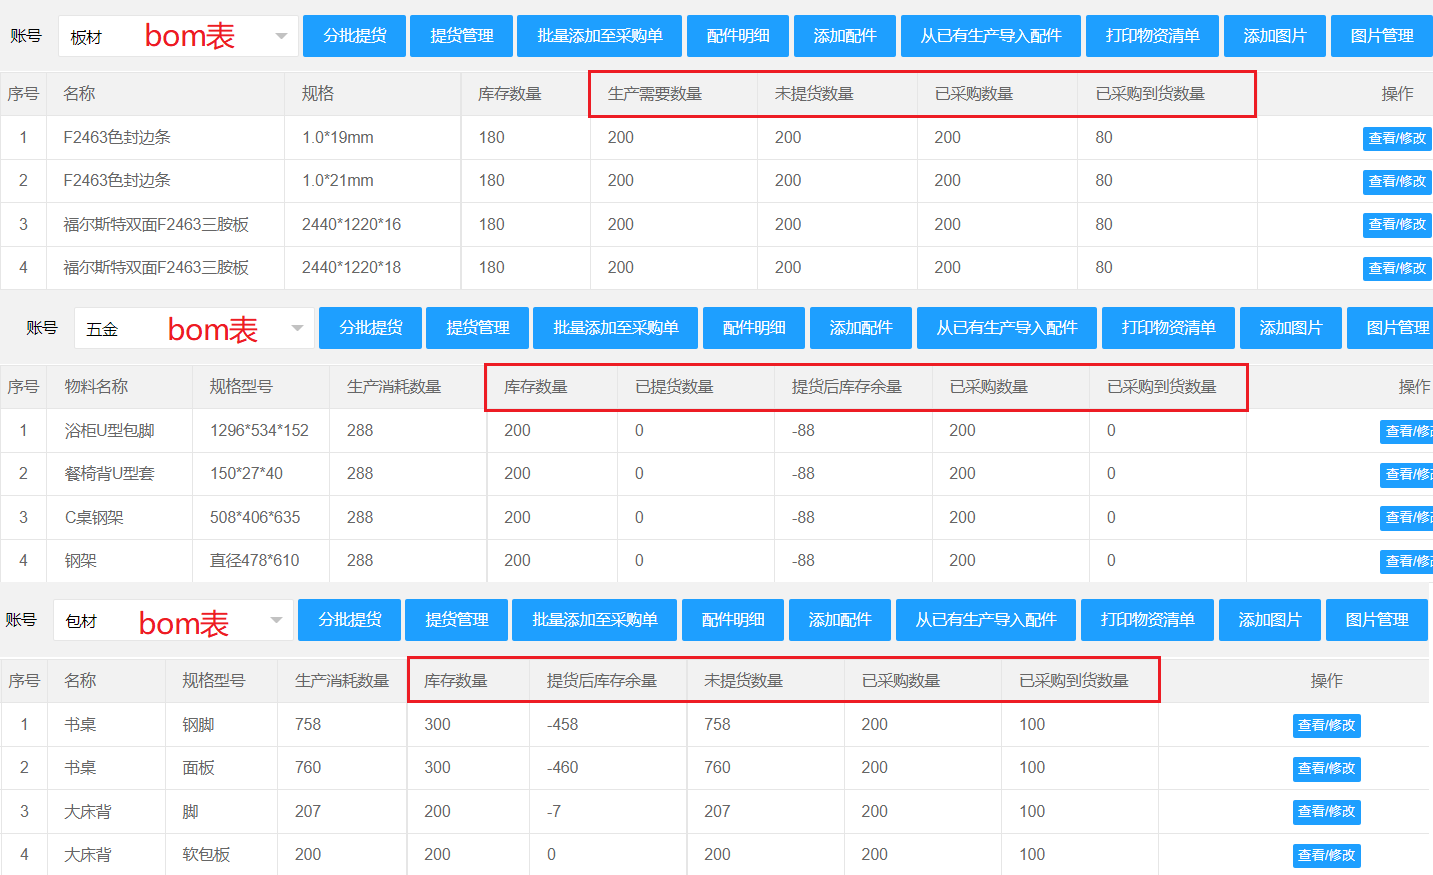
Task: Select the -460 stock balance cell
Action: click(x=608, y=767)
